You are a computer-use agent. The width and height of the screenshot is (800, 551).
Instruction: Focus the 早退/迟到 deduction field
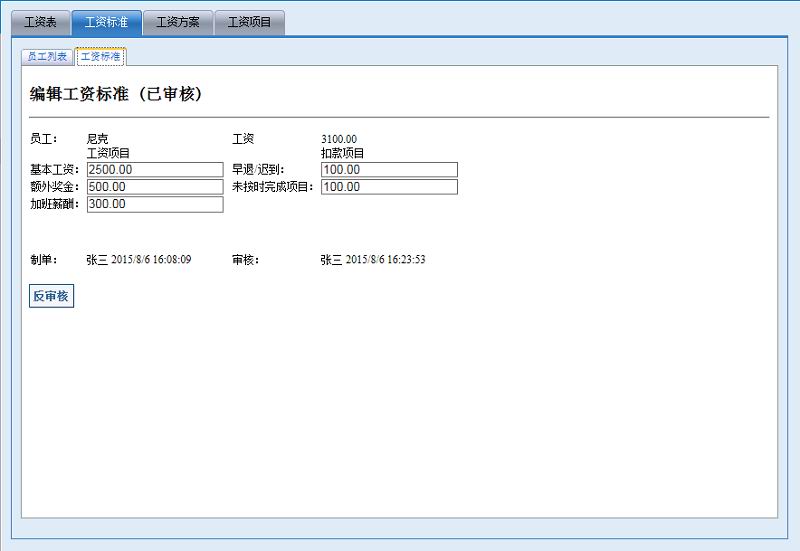click(389, 170)
